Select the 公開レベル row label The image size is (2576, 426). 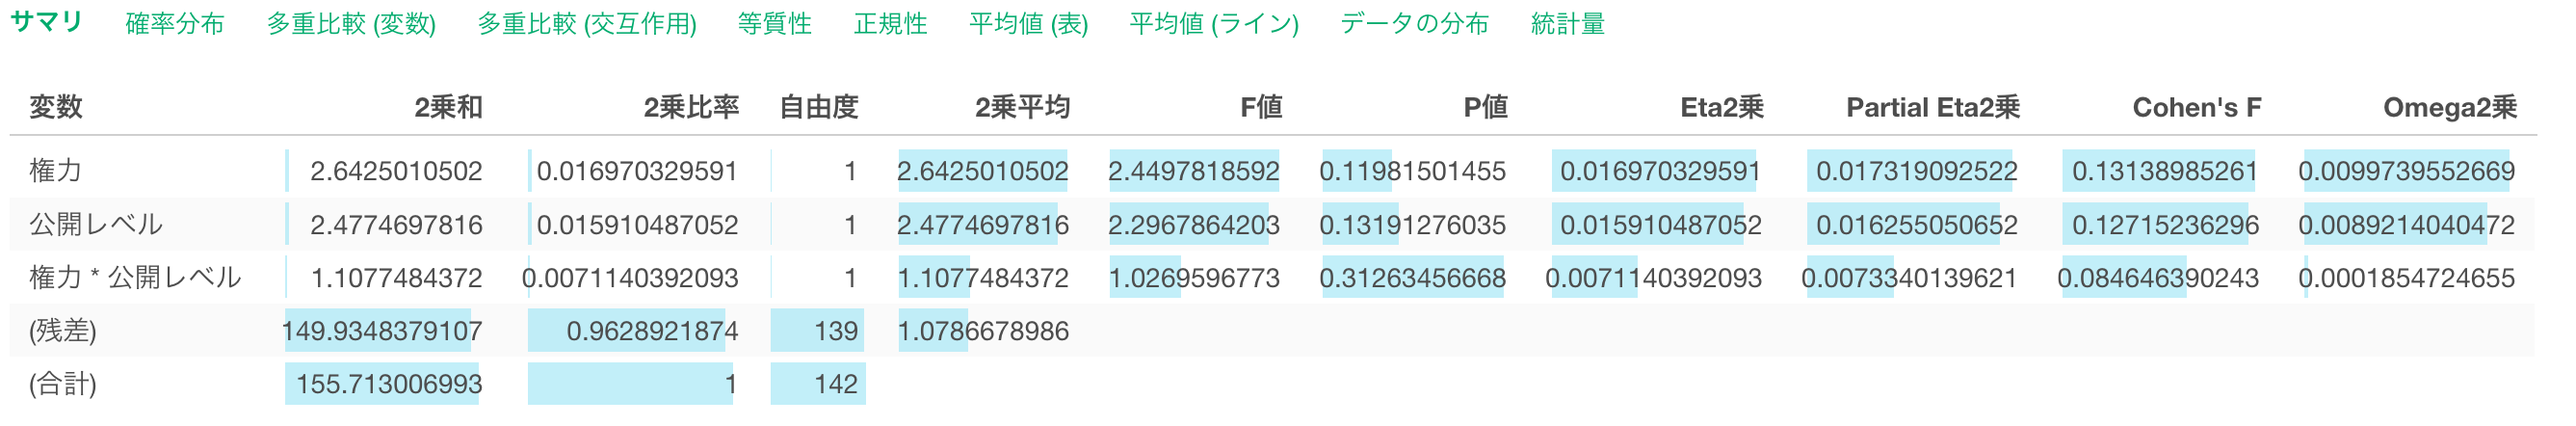tap(96, 224)
